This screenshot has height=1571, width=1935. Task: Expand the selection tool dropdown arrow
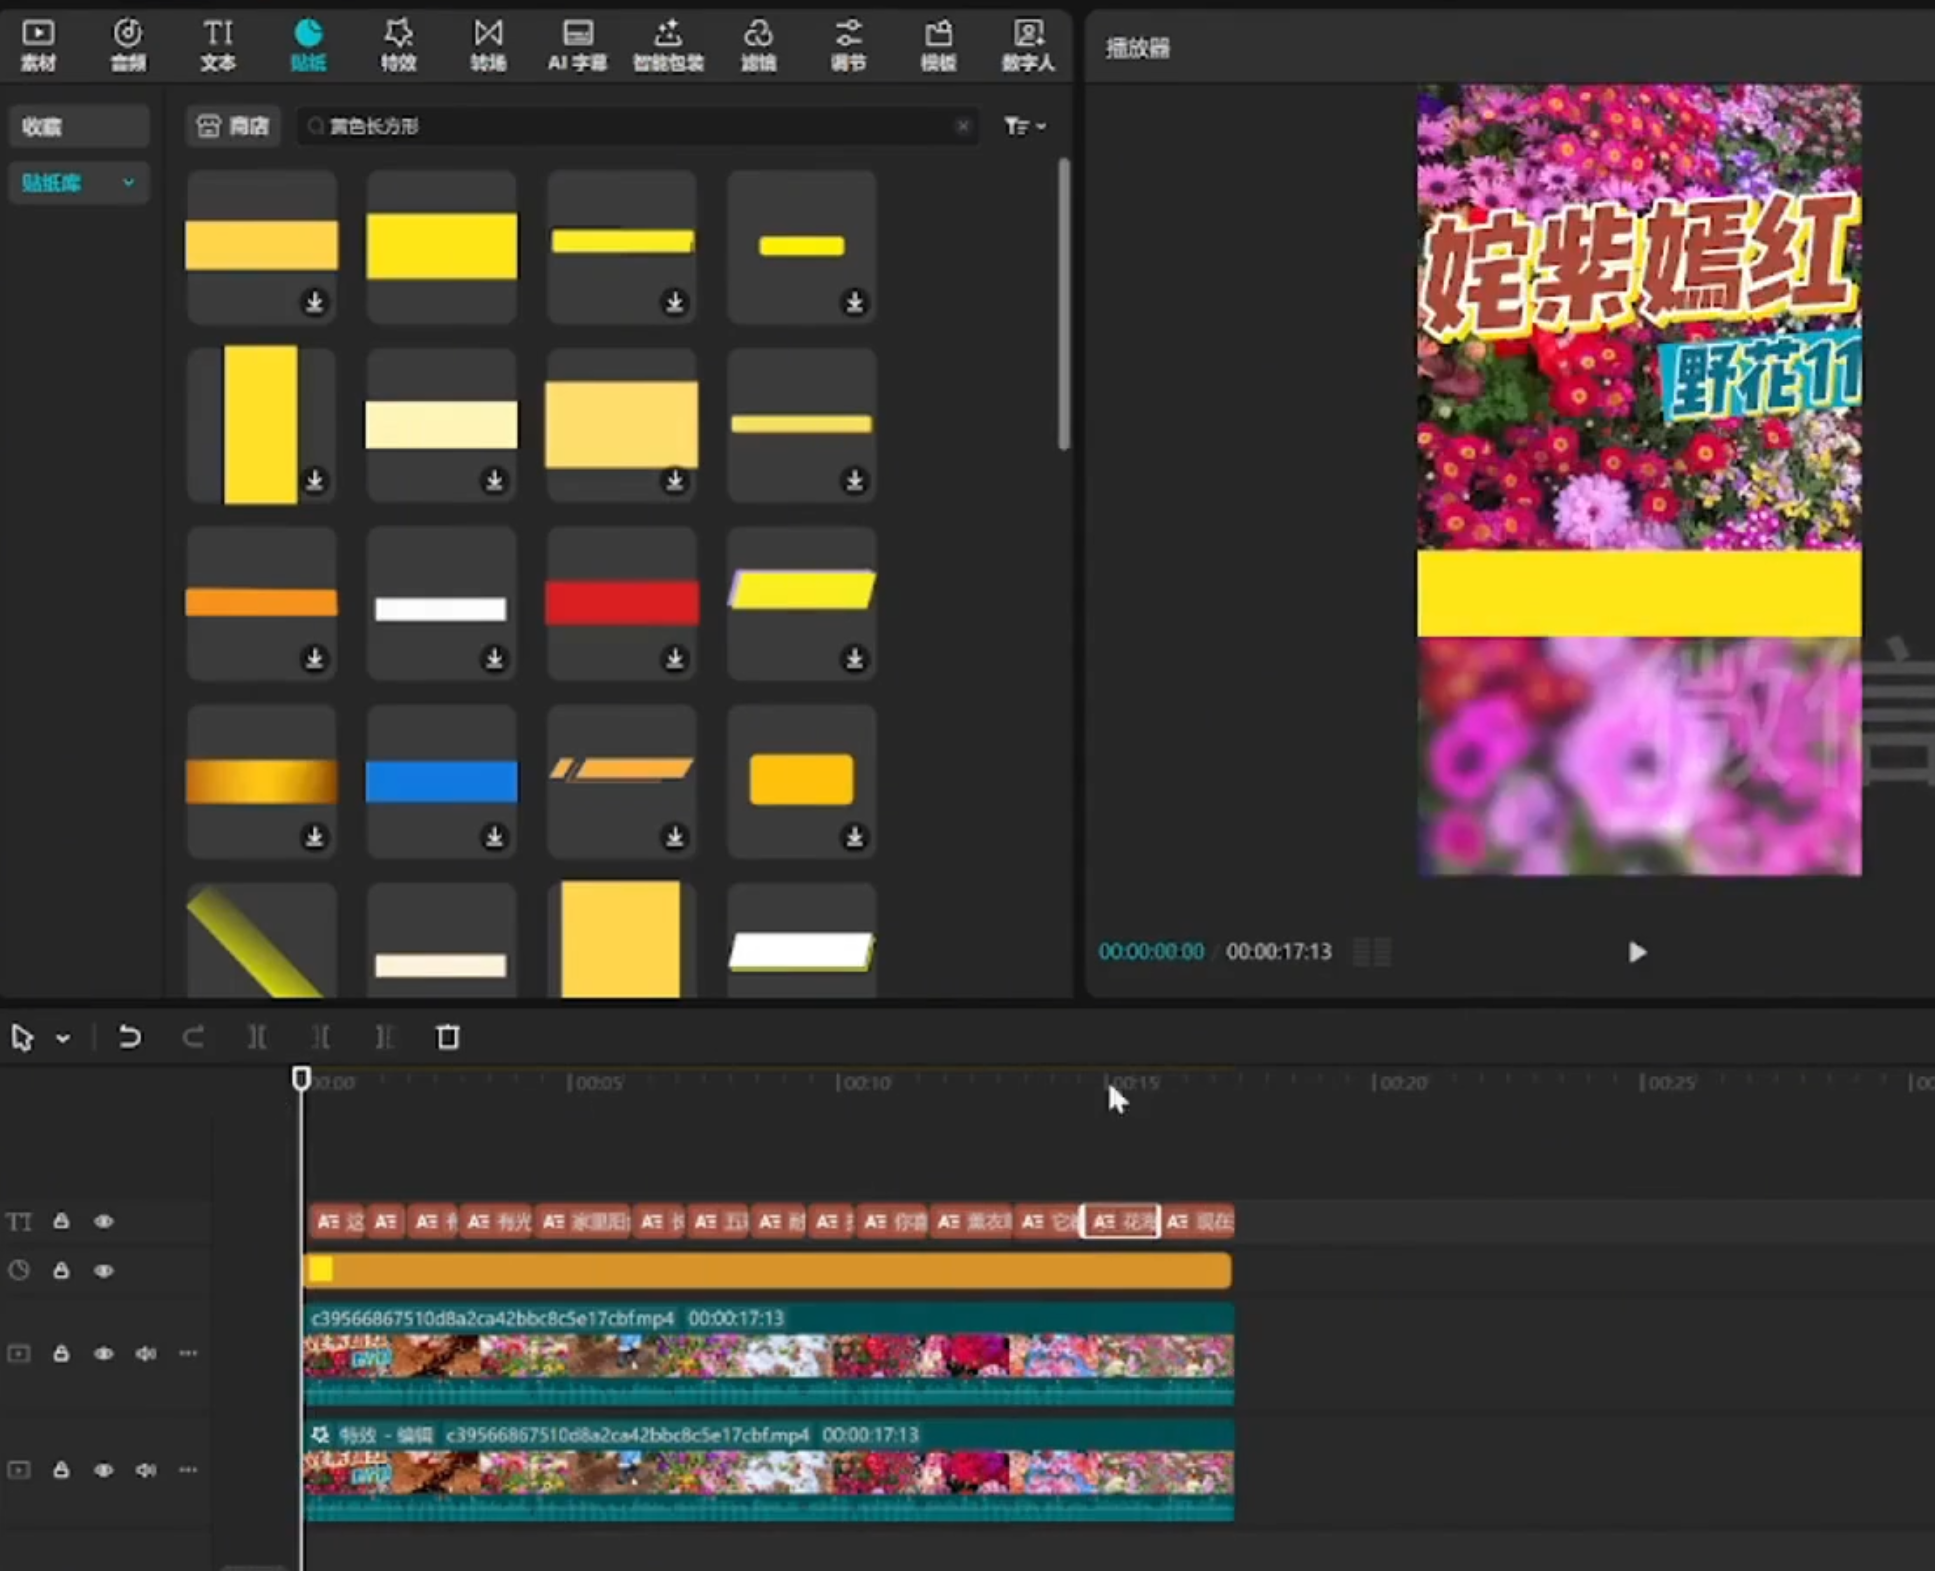tap(63, 1038)
